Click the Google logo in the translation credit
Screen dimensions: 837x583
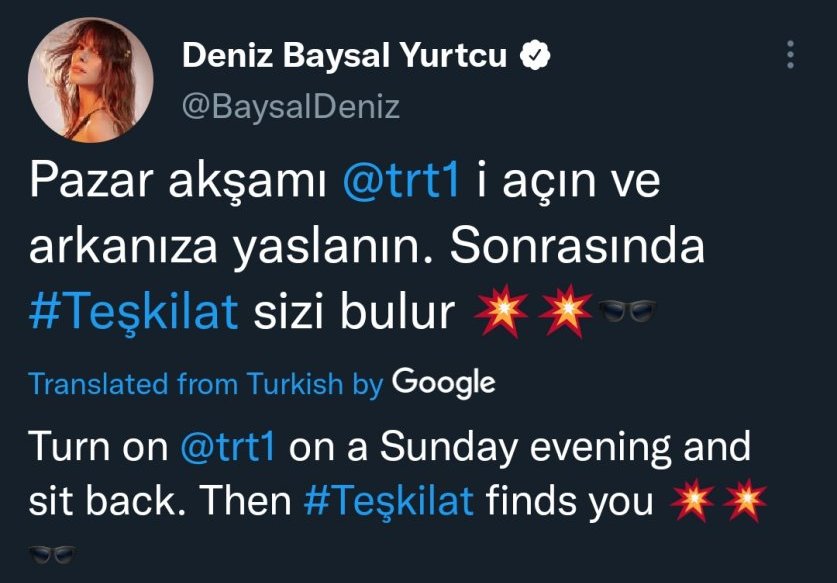[x=444, y=383]
